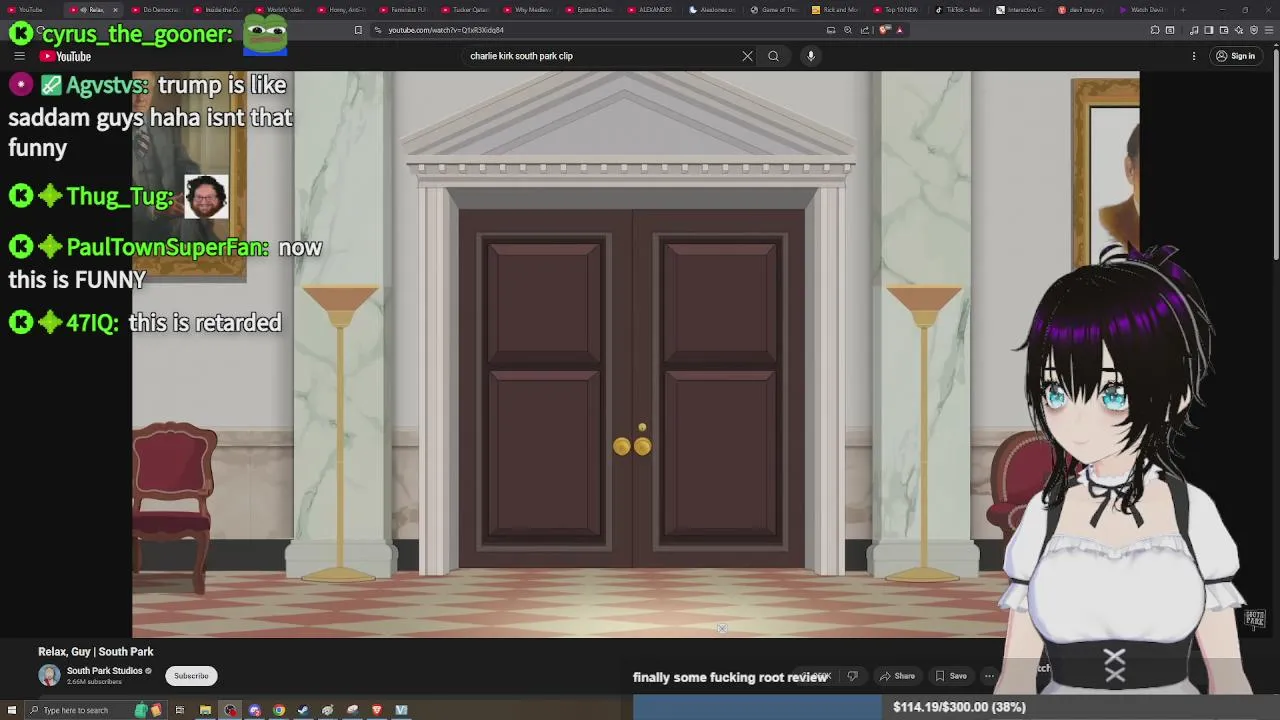1280x720 pixels.
Task: Open the zoom indicator in address bar
Action: click(848, 30)
